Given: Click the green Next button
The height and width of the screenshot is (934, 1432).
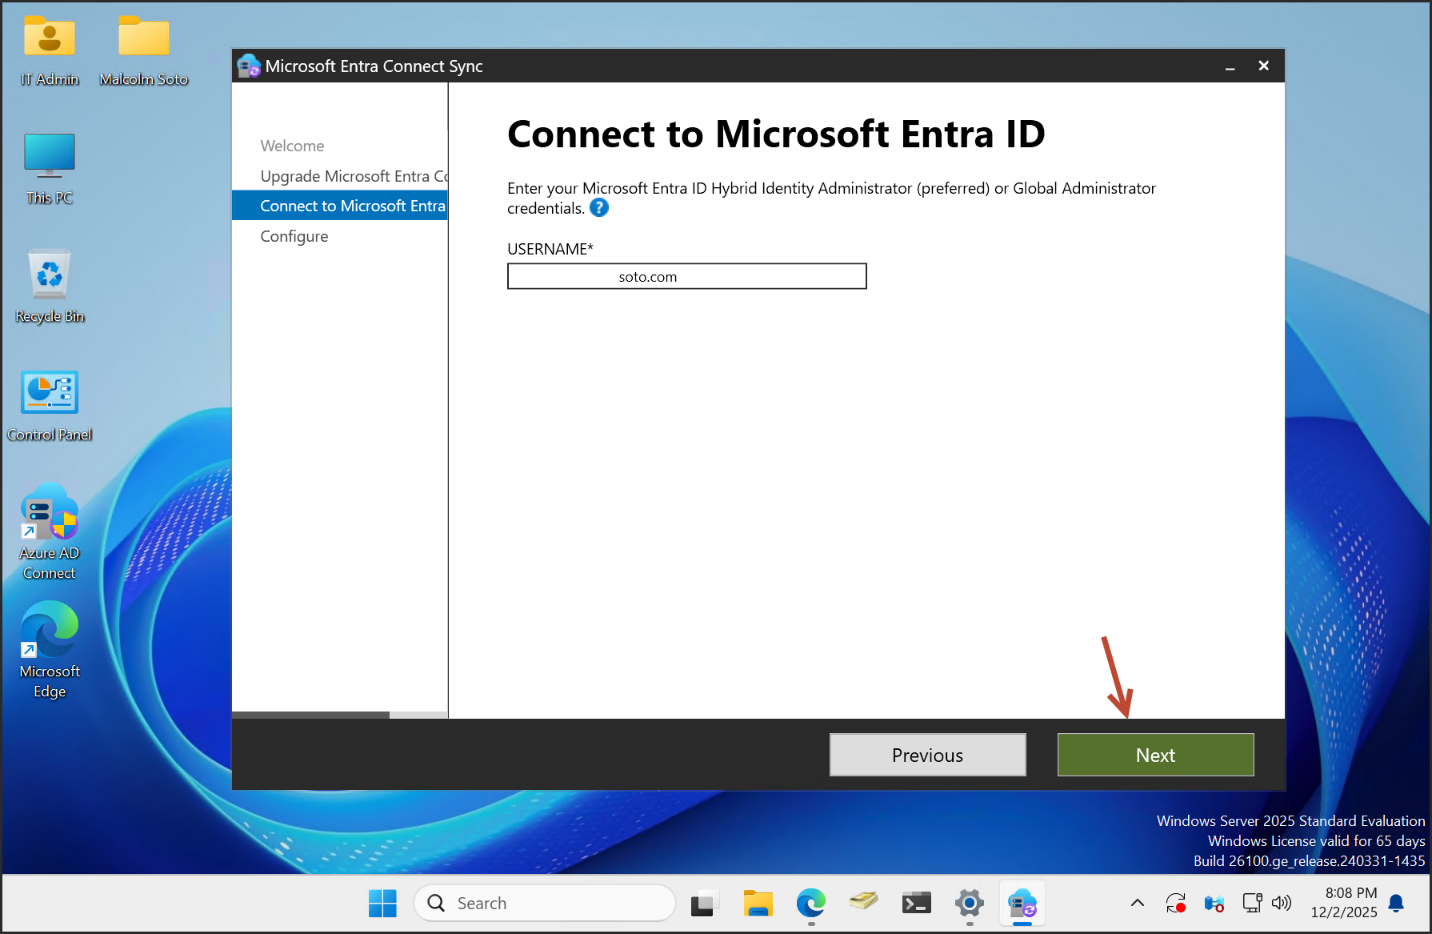Looking at the screenshot, I should click(1155, 755).
